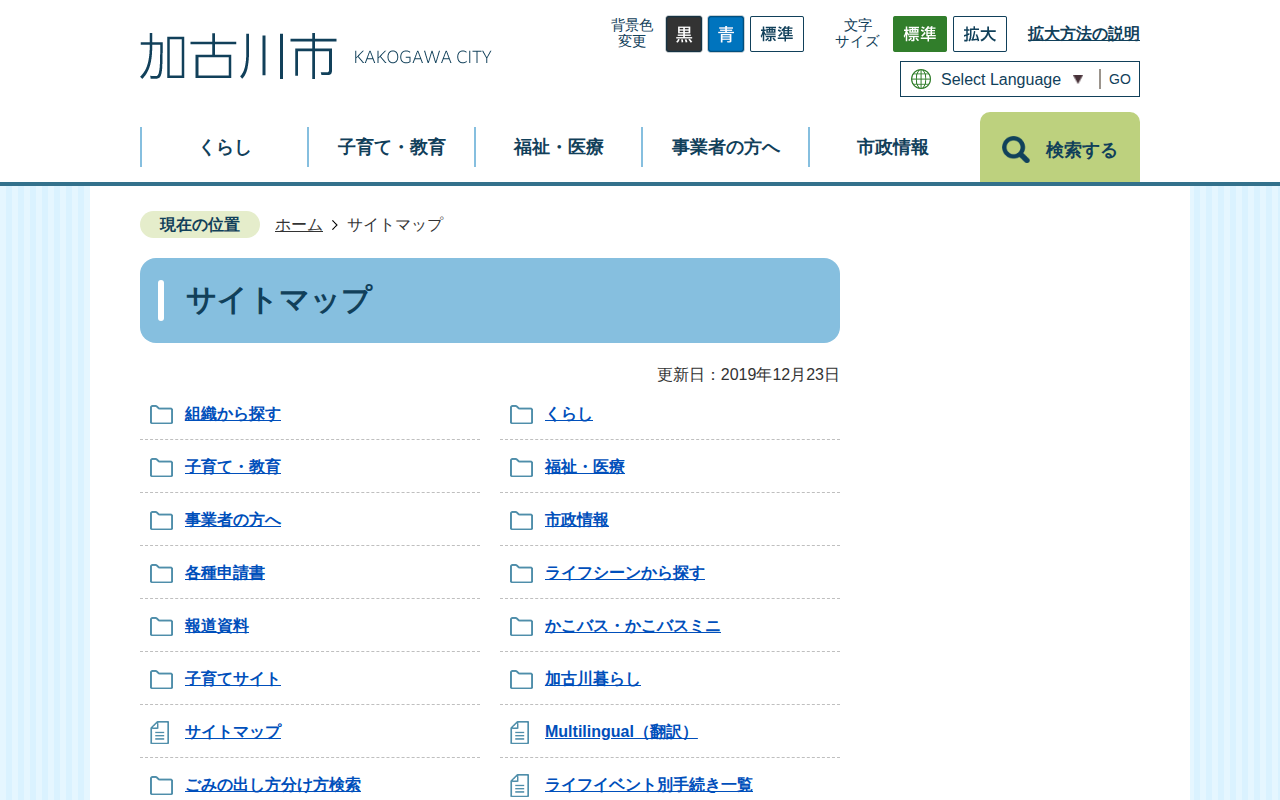
Task: Open the 加古川暮らし link
Action: pos(593,679)
